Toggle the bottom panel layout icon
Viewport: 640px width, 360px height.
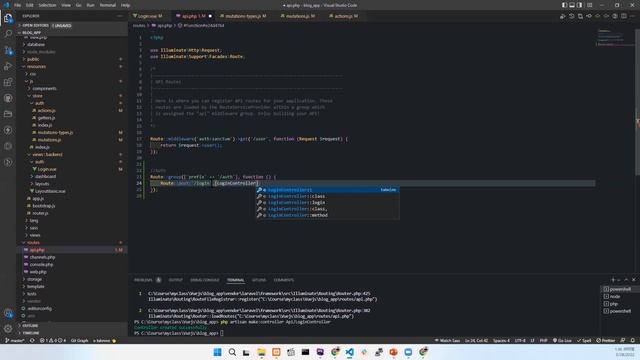(x=572, y=5)
